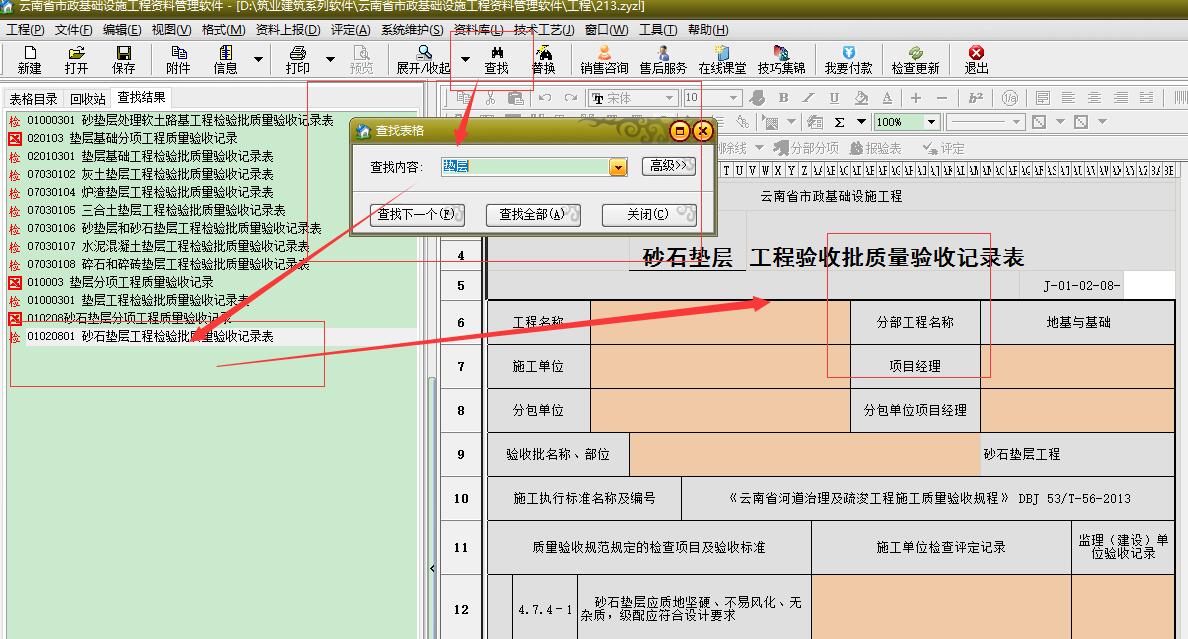Open the 查找 (Find) binoculars tool

(496, 59)
